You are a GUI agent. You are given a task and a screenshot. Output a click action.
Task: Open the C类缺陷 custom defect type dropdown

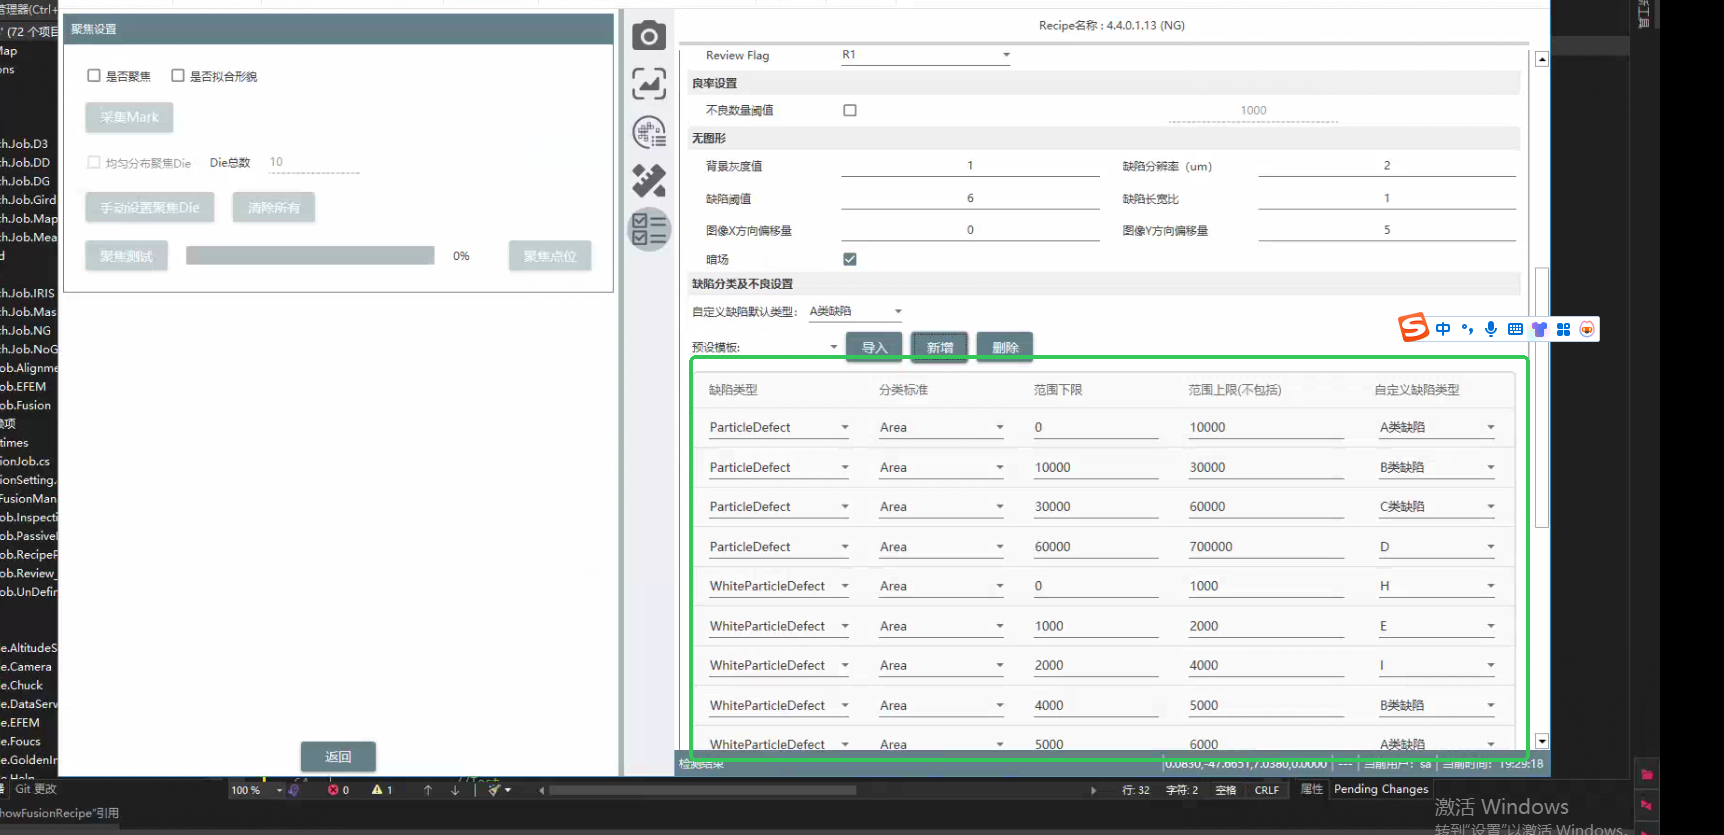coord(1437,507)
